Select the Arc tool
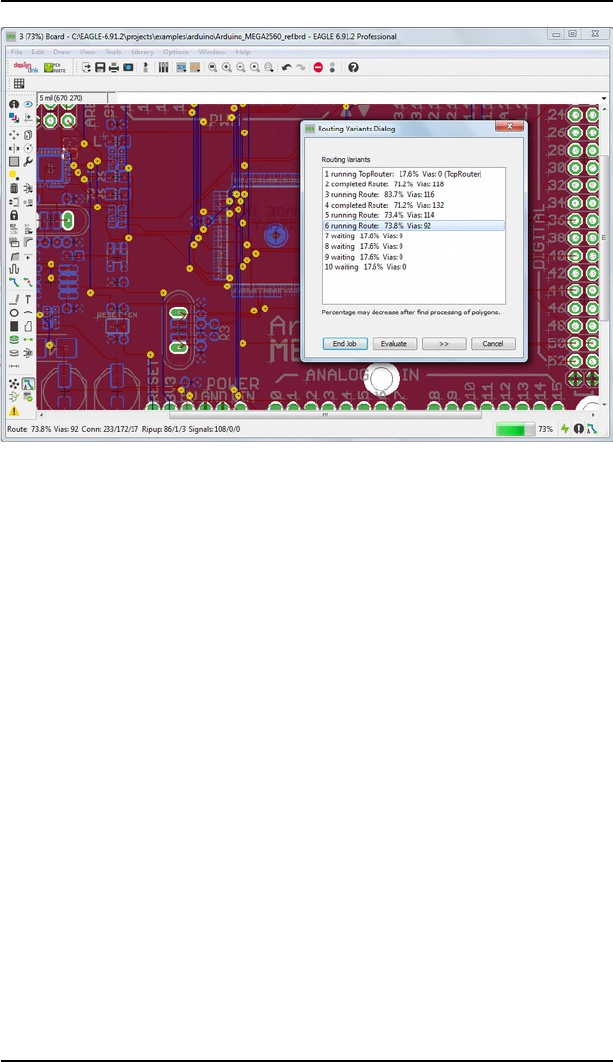This screenshot has height=1062, width=613. 28,312
